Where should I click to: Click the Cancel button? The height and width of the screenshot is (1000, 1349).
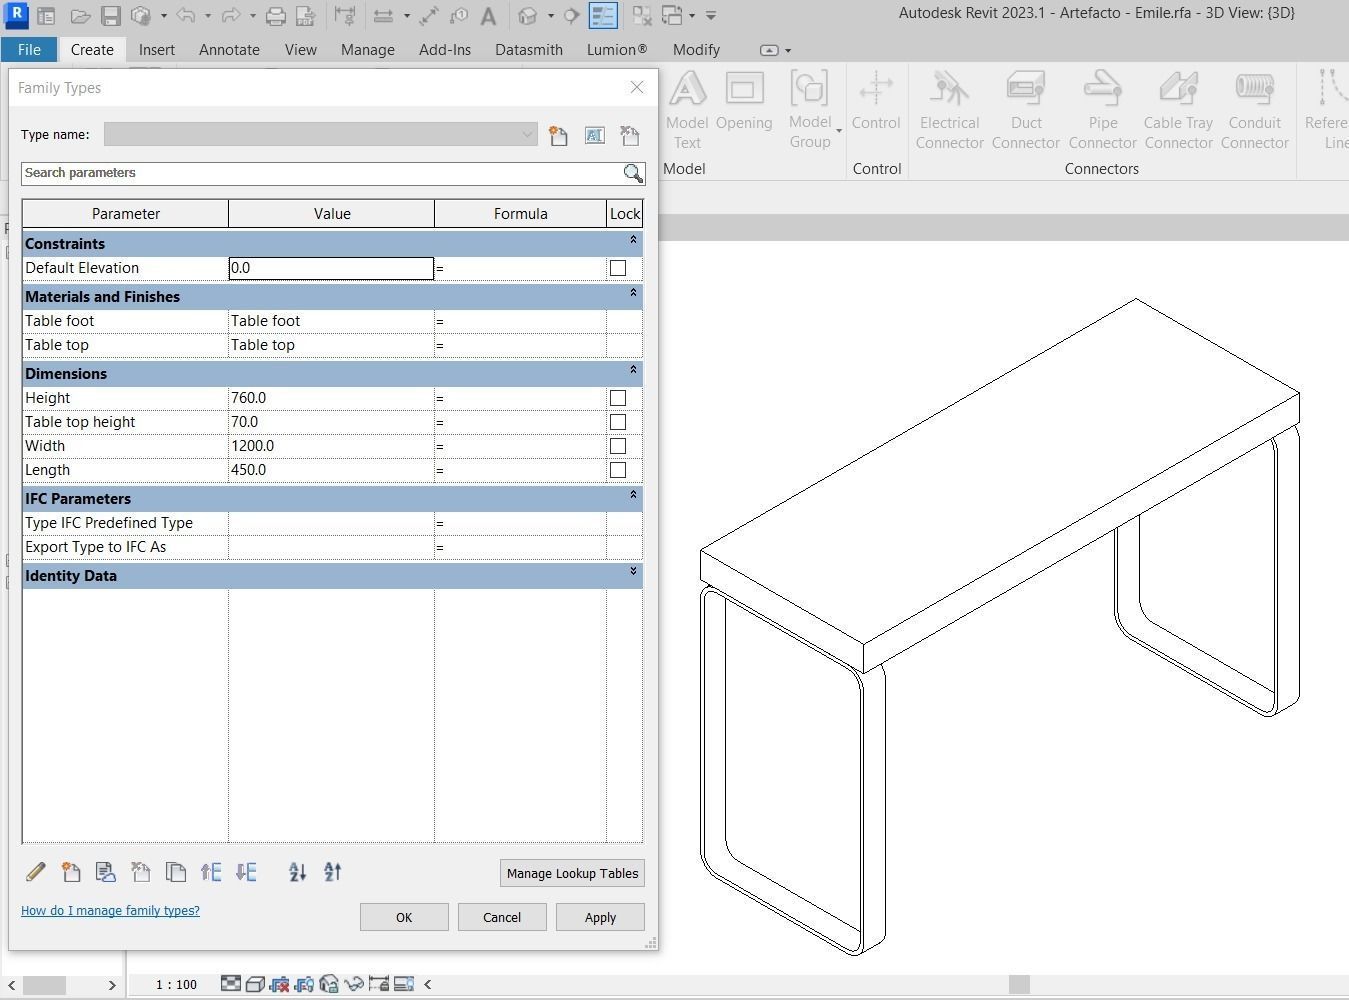(x=502, y=917)
